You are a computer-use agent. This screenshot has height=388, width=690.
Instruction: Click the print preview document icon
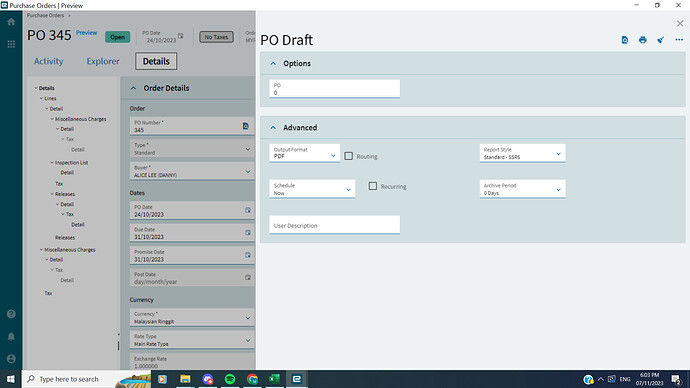(x=625, y=40)
